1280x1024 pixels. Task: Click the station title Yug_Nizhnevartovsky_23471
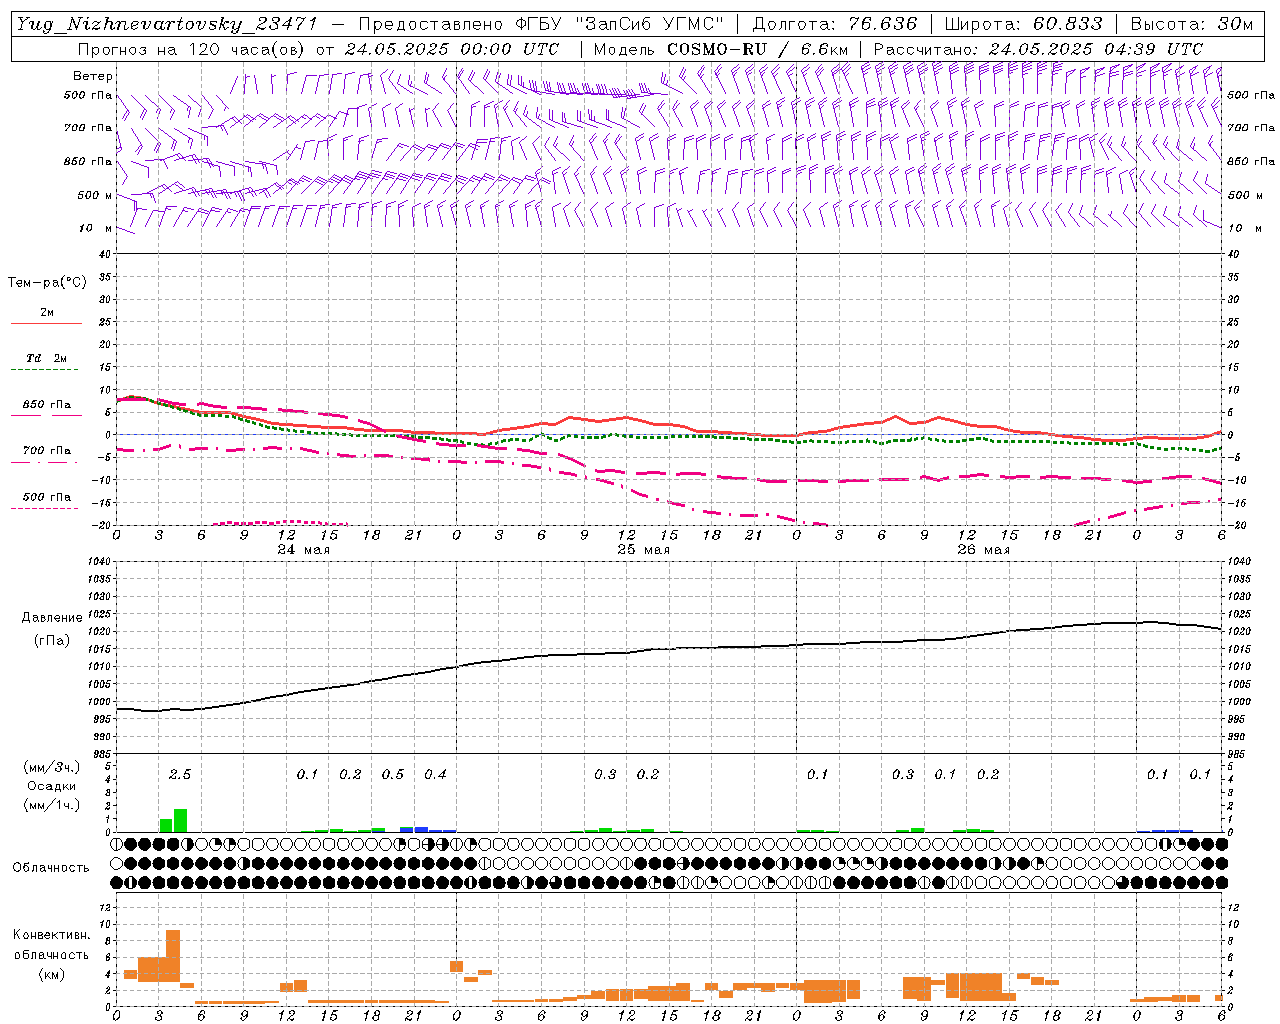pos(167,24)
